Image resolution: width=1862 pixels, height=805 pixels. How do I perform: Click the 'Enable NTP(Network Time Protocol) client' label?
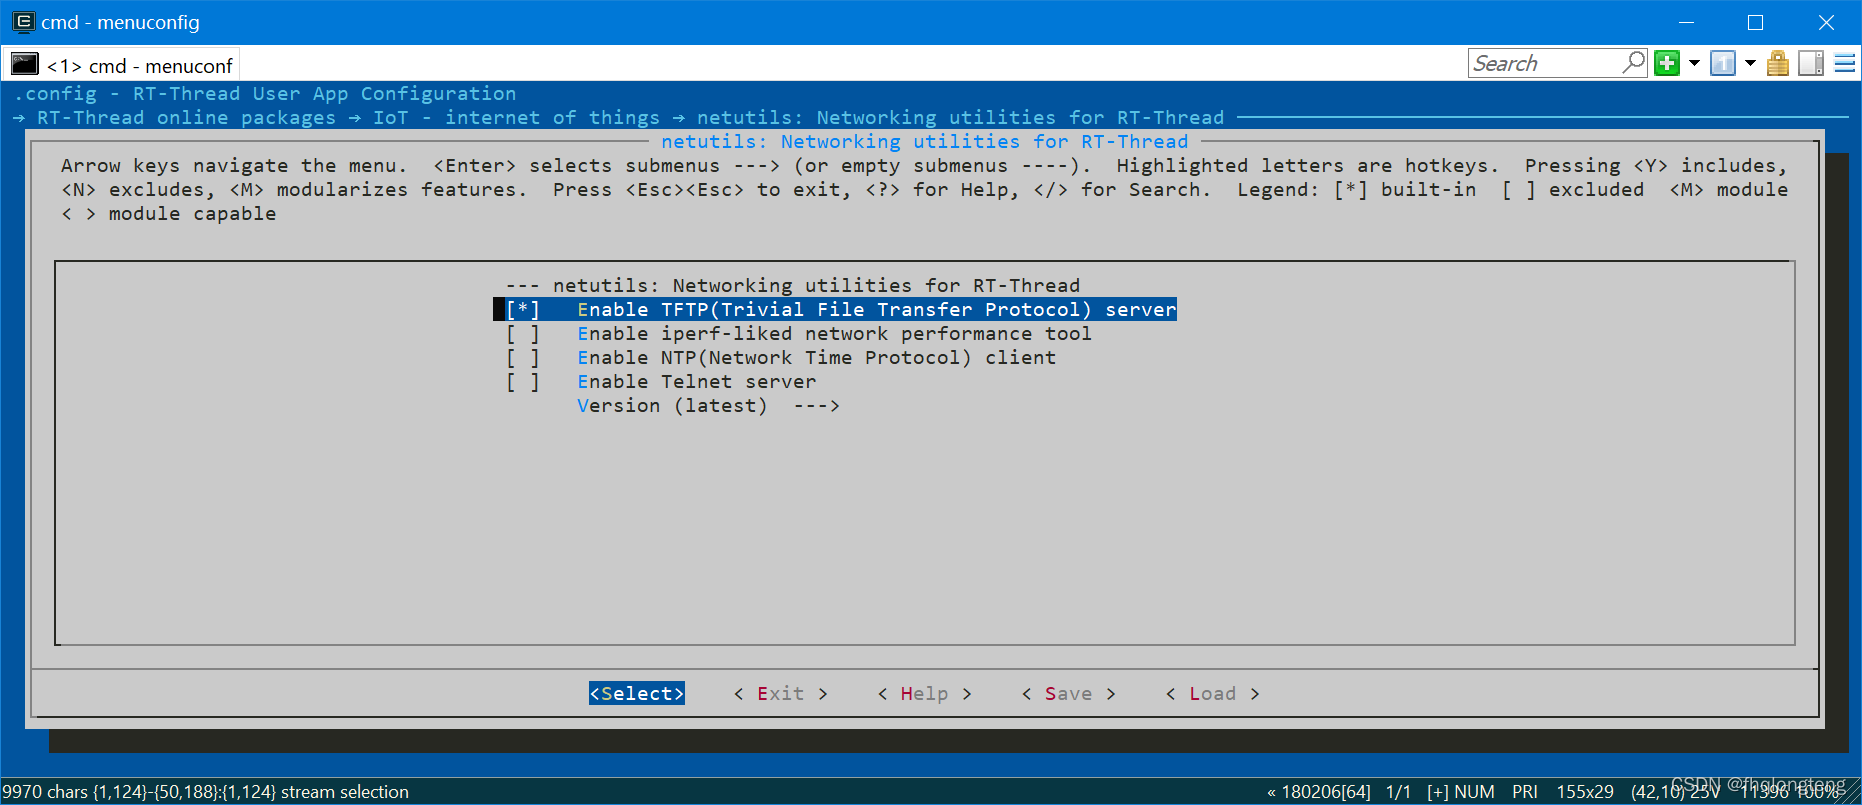coord(816,358)
